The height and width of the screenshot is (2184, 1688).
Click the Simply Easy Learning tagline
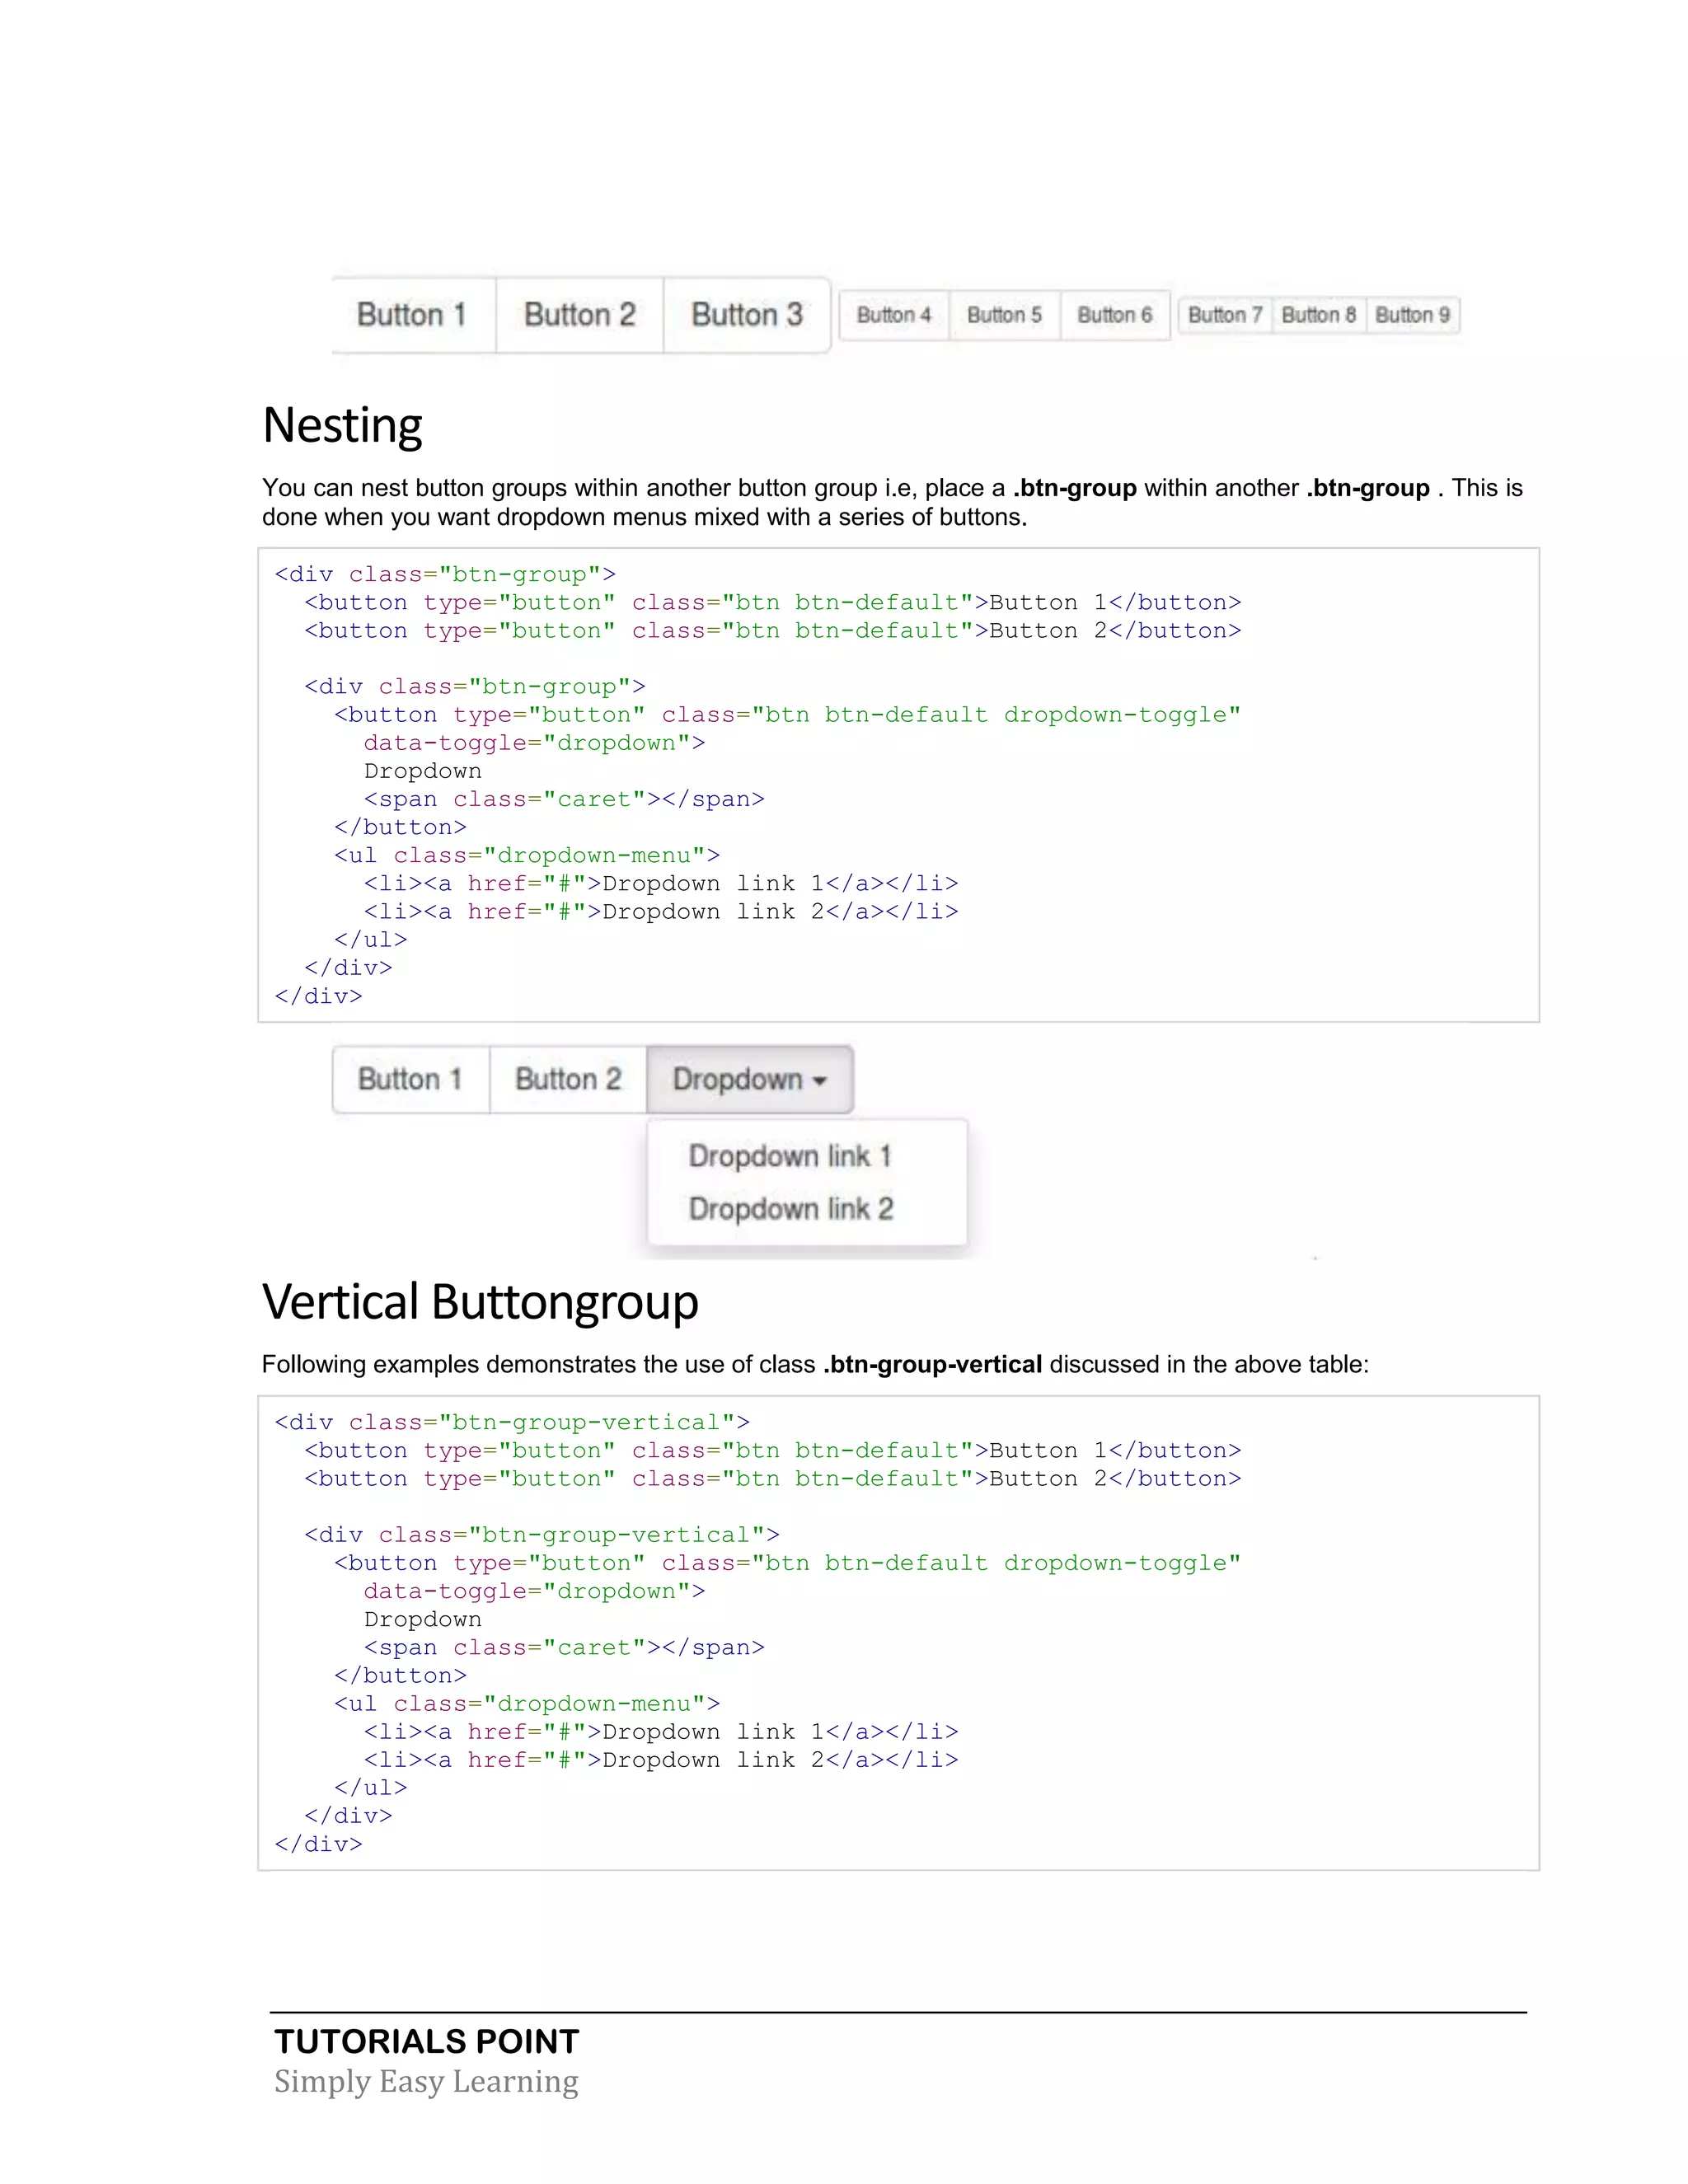(x=426, y=2081)
